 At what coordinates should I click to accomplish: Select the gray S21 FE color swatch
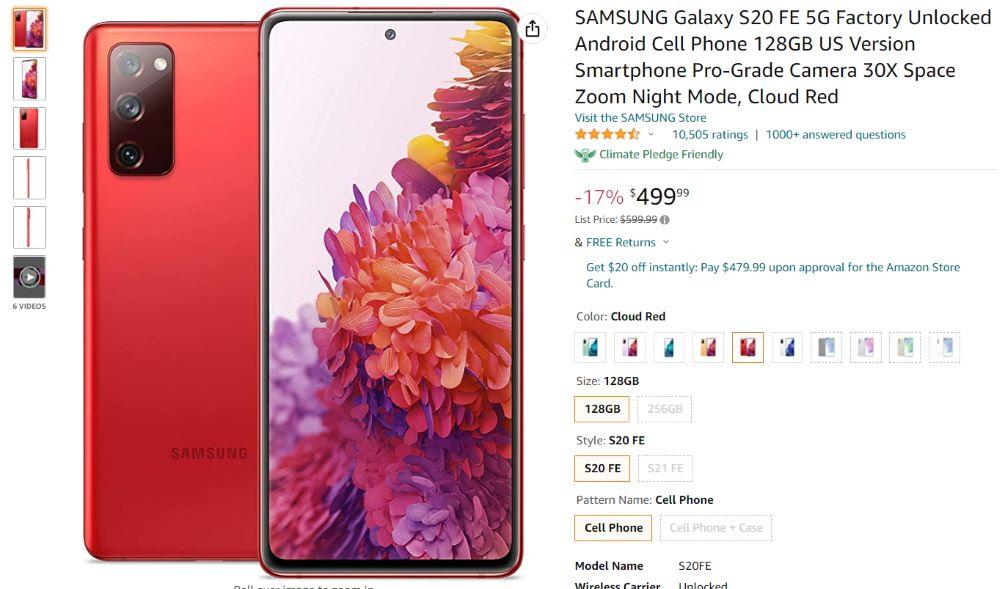pyautogui.click(x=826, y=347)
